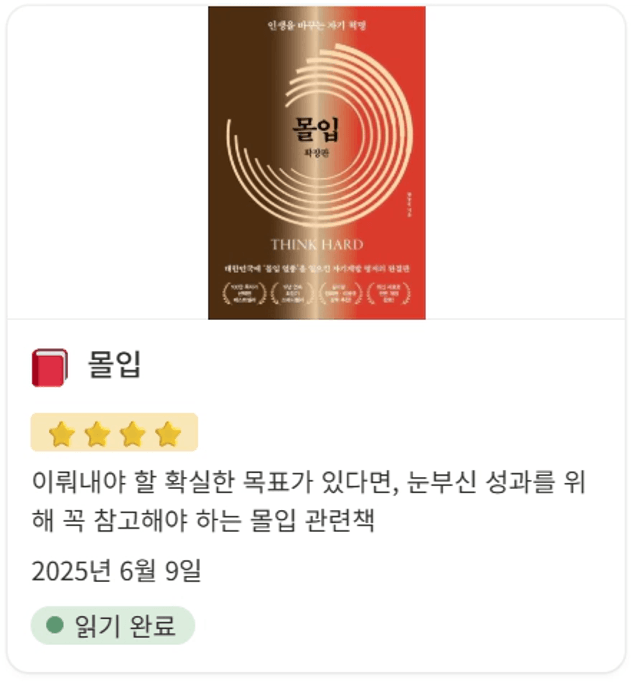This screenshot has width=640, height=687.
Task: Click the third star in the rating
Action: pos(132,434)
